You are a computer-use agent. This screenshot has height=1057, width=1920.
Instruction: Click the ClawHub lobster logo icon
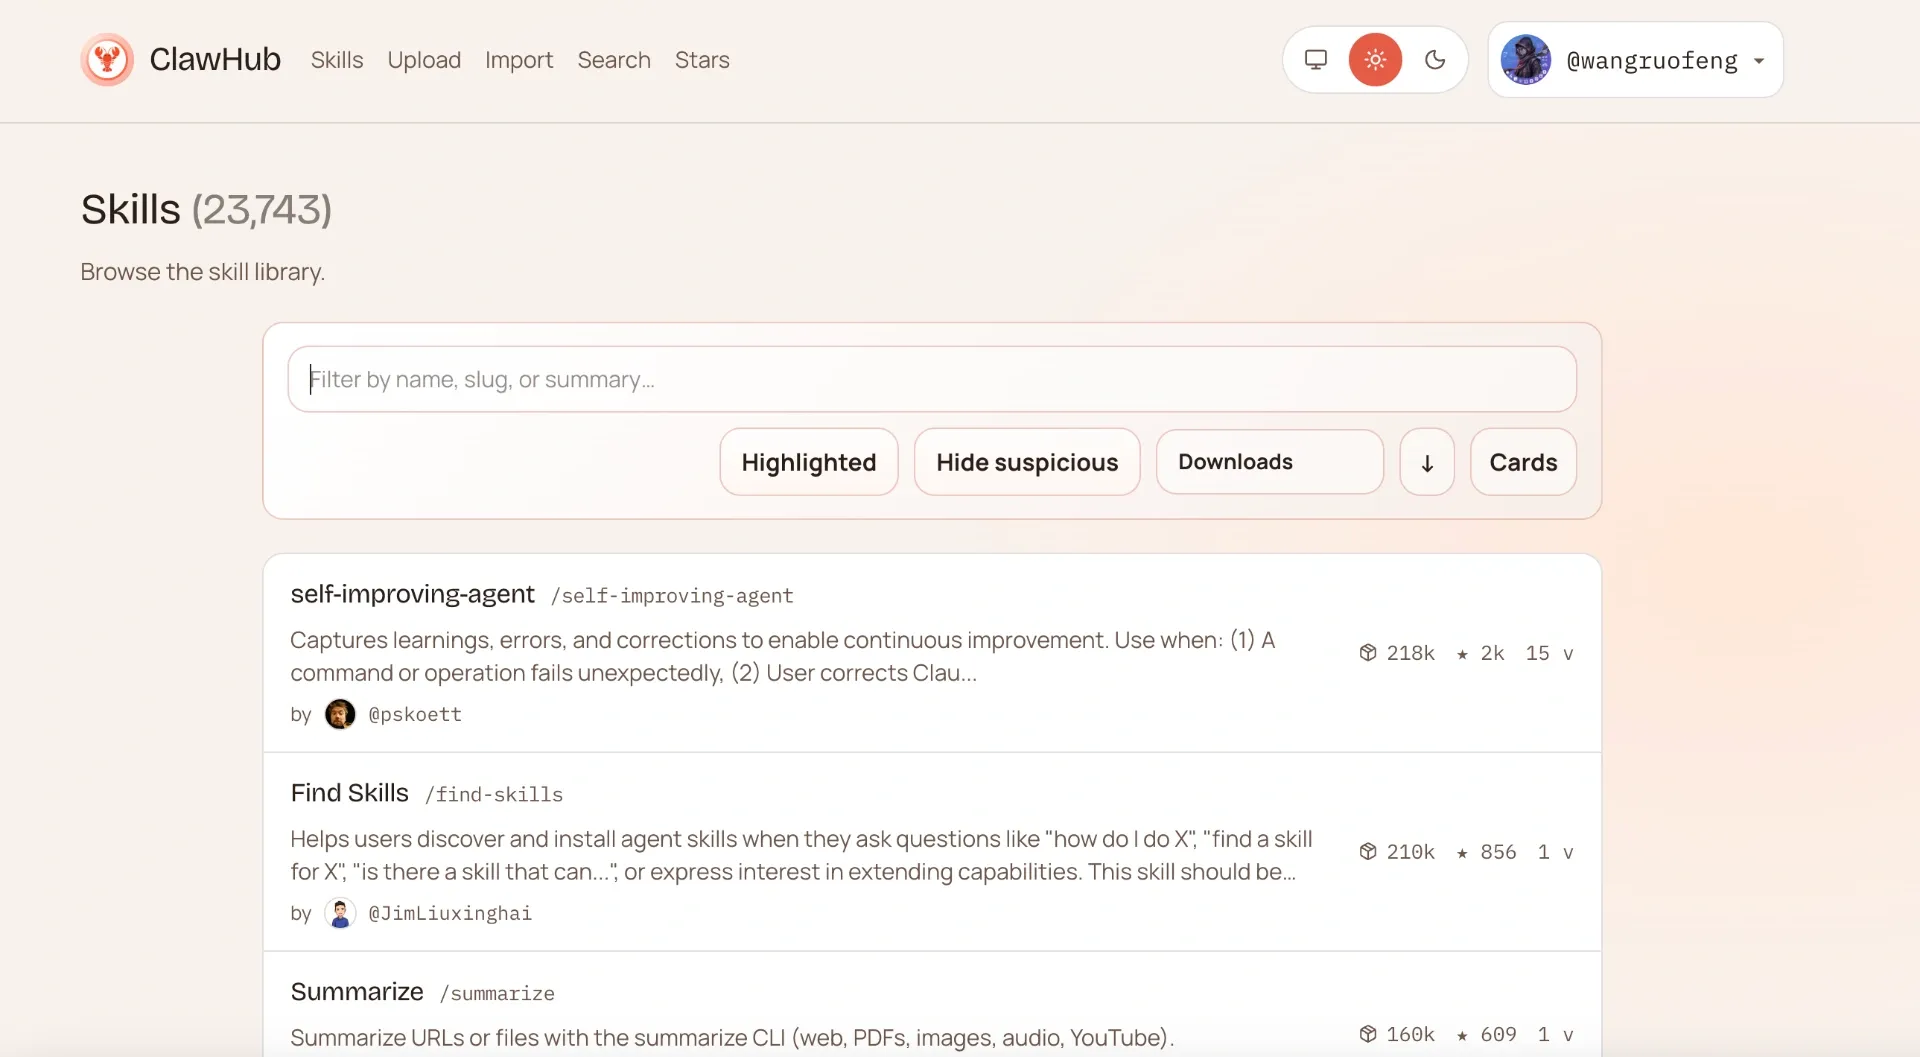click(x=107, y=60)
